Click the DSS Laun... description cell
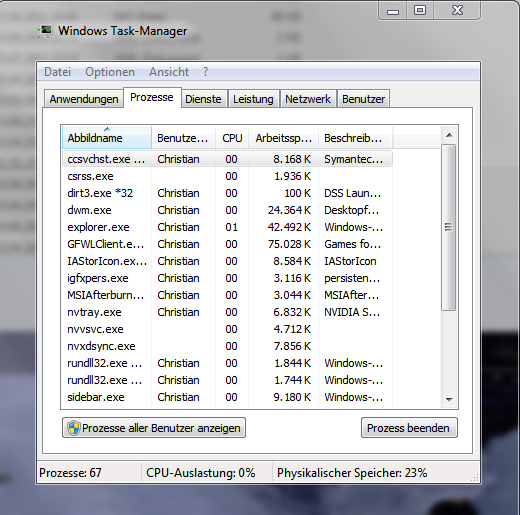The image size is (520, 515). pos(353,193)
